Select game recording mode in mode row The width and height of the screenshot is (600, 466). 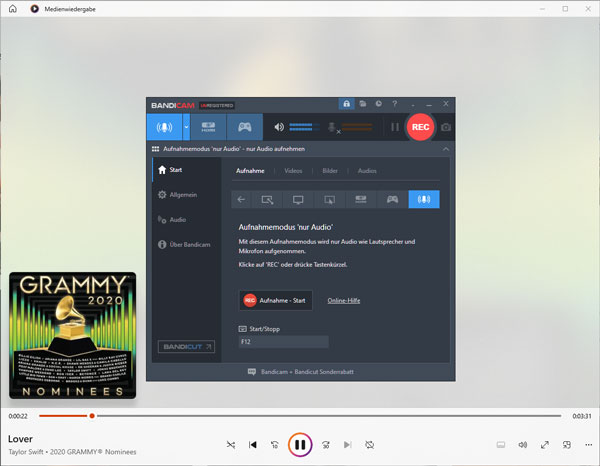[x=392, y=199]
